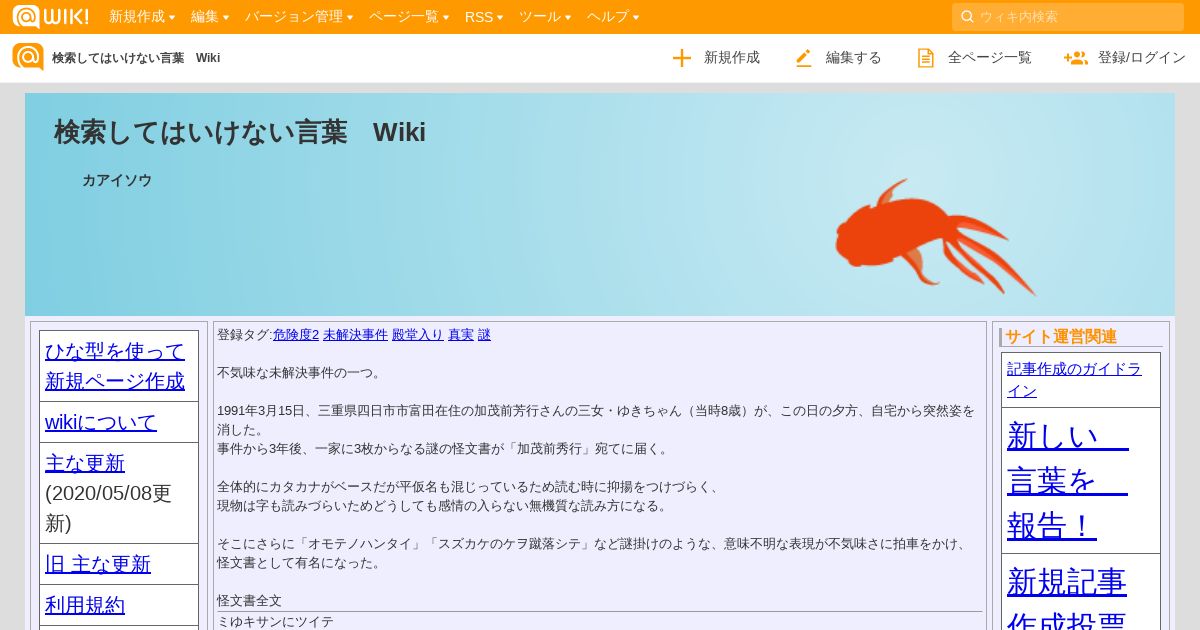Open the 真実 tag link
1200x630 pixels.
coord(461,335)
